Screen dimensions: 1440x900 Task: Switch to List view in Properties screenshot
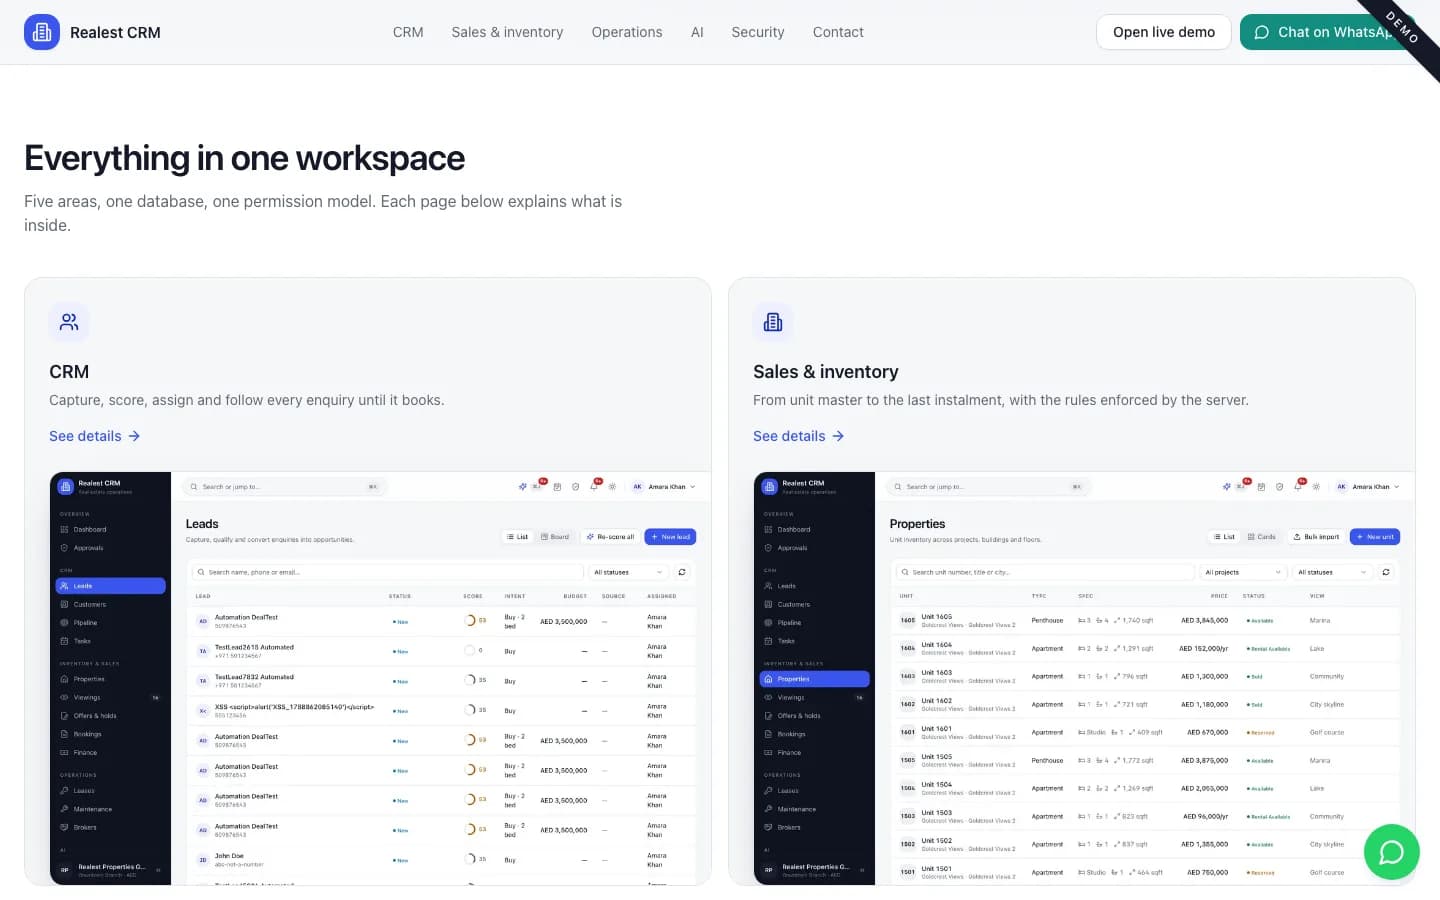click(1224, 537)
